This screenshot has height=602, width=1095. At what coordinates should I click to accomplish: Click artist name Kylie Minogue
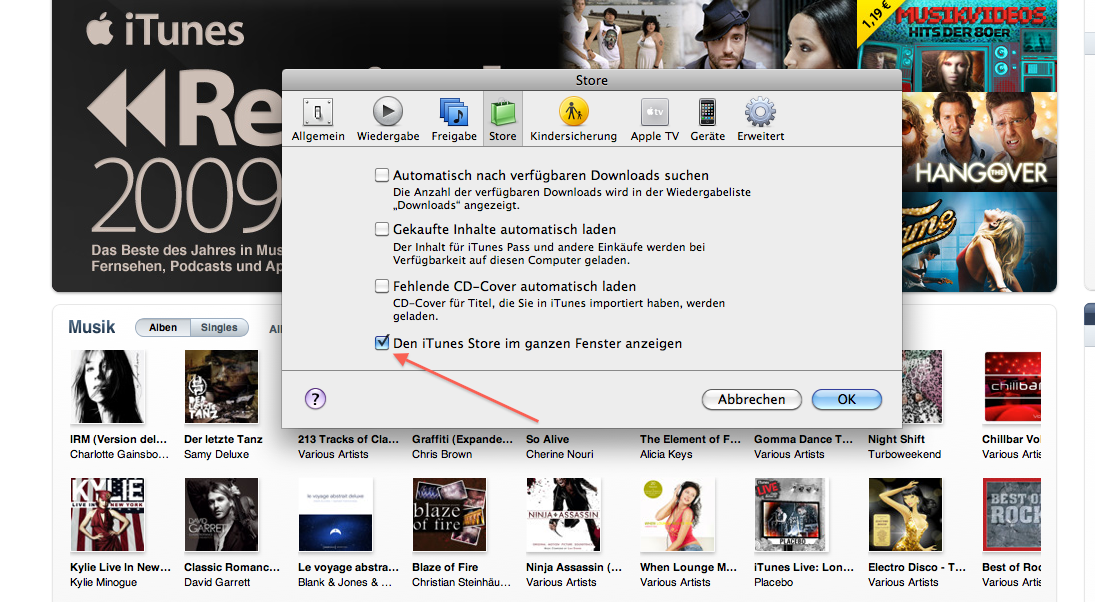click(x=103, y=582)
